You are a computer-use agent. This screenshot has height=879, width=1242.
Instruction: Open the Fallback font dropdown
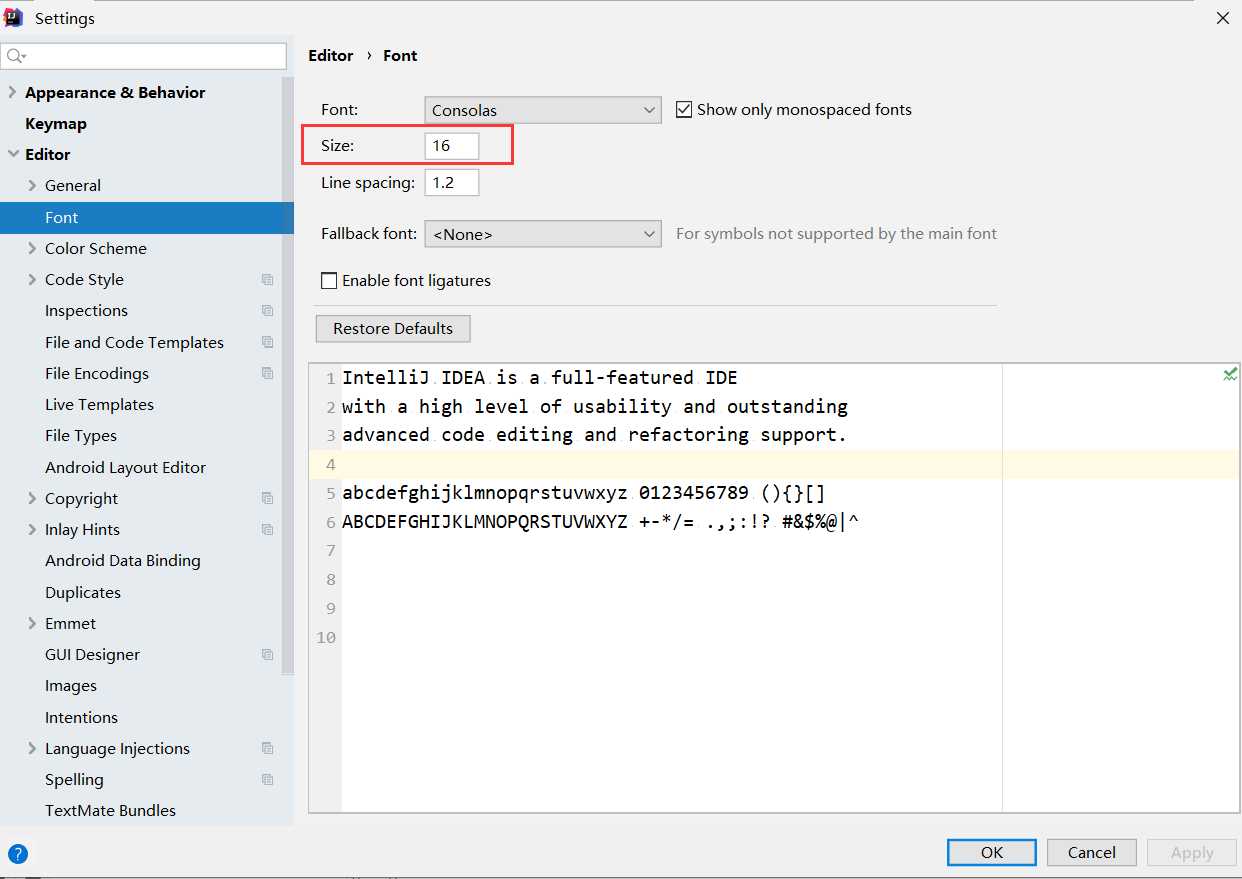(x=542, y=234)
